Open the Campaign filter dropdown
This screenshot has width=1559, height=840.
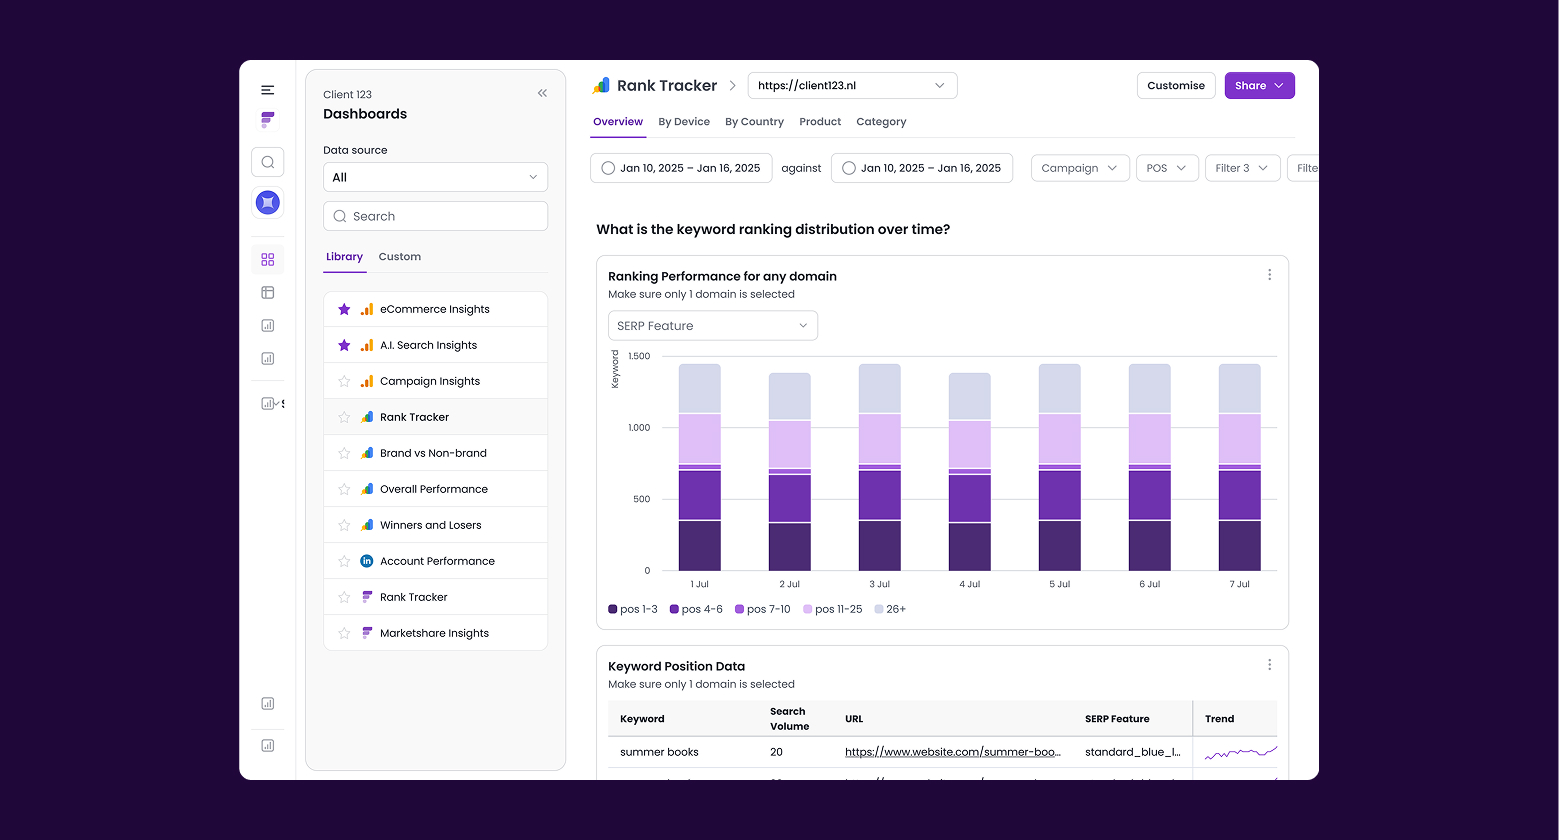click(x=1080, y=167)
